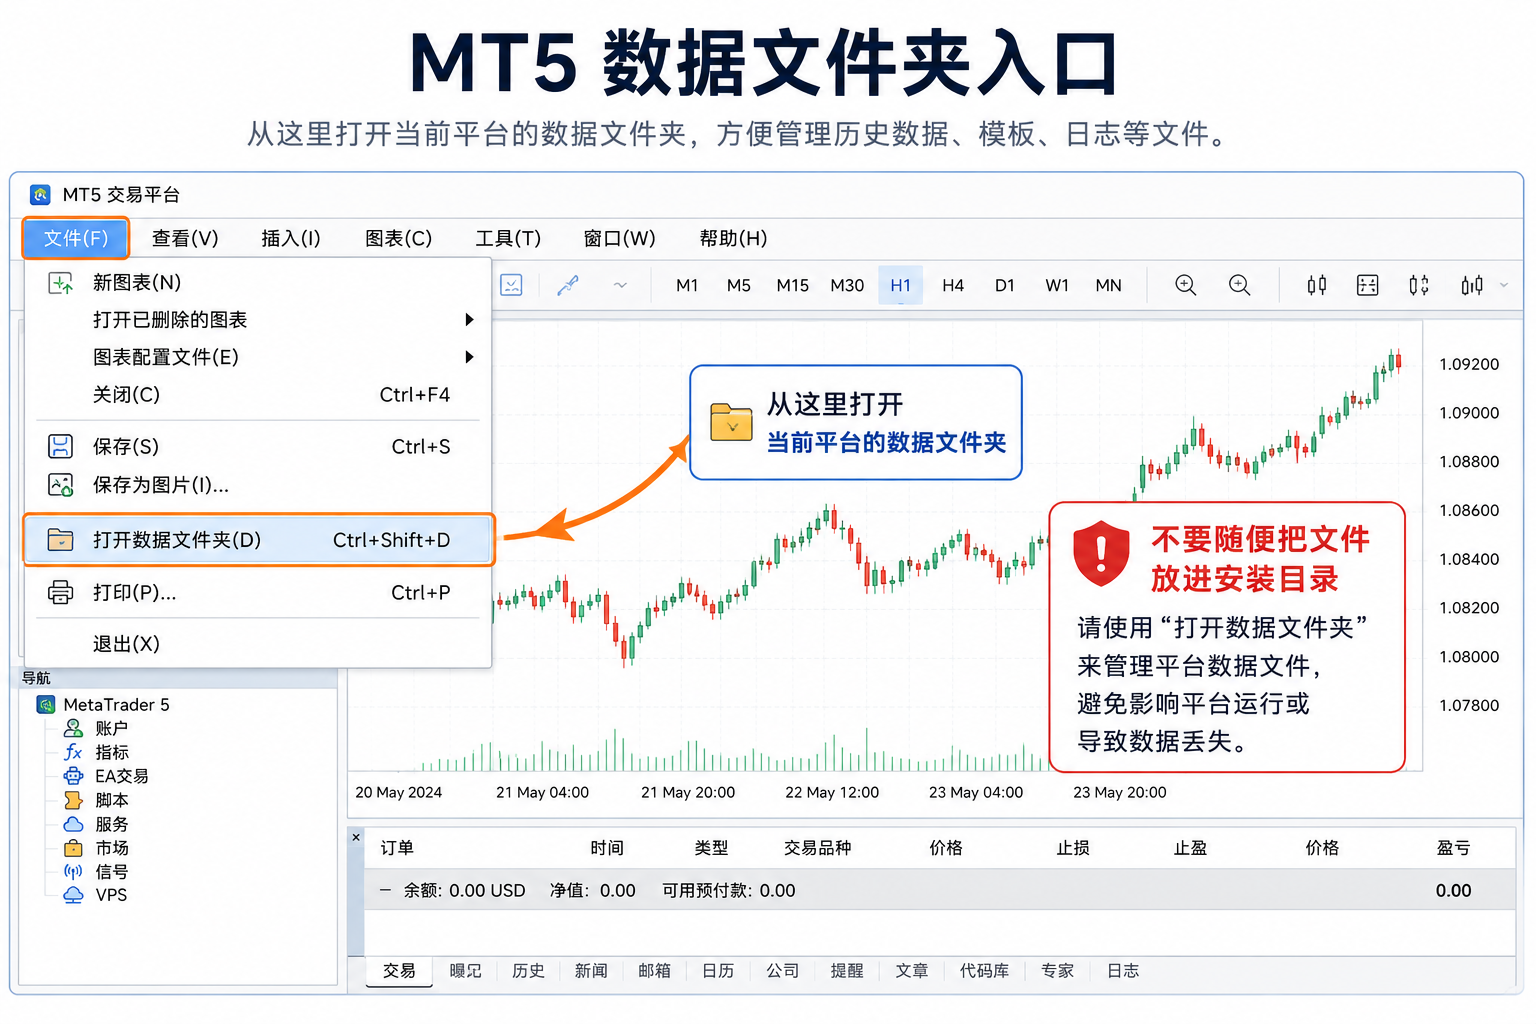Switch to M1 timeframe

click(687, 285)
